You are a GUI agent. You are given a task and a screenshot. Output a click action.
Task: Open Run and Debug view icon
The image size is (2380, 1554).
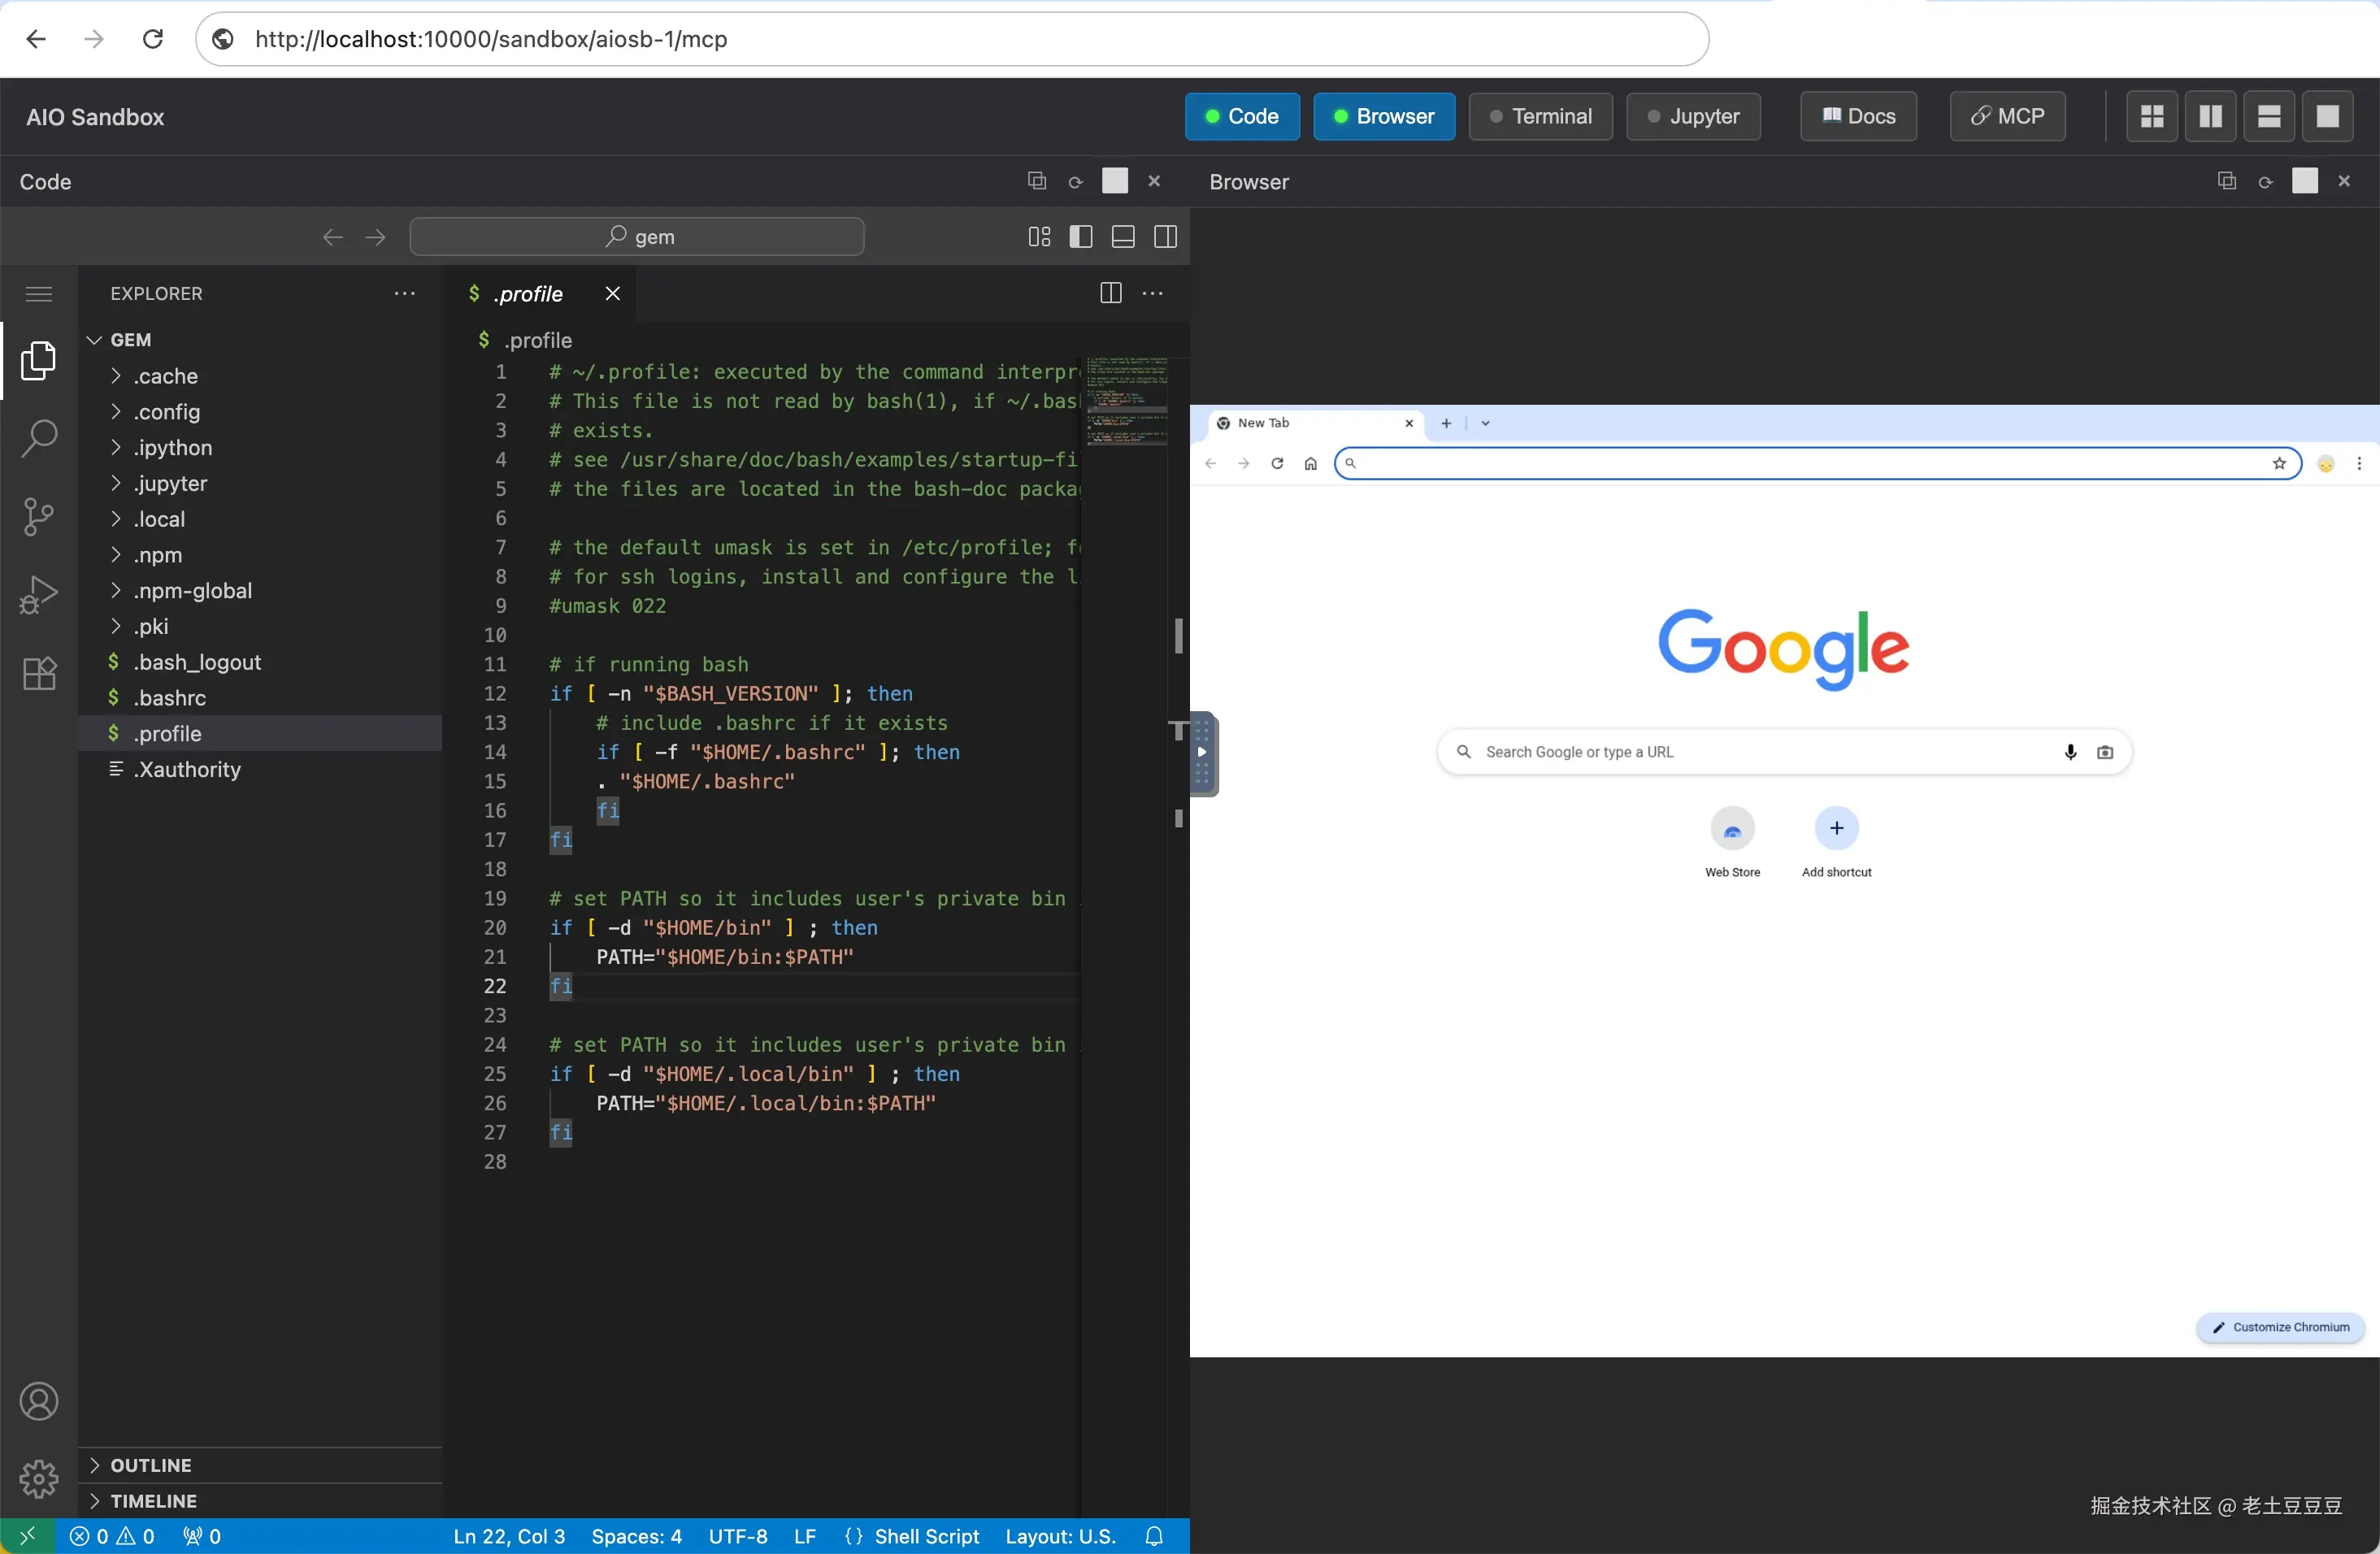click(x=39, y=595)
